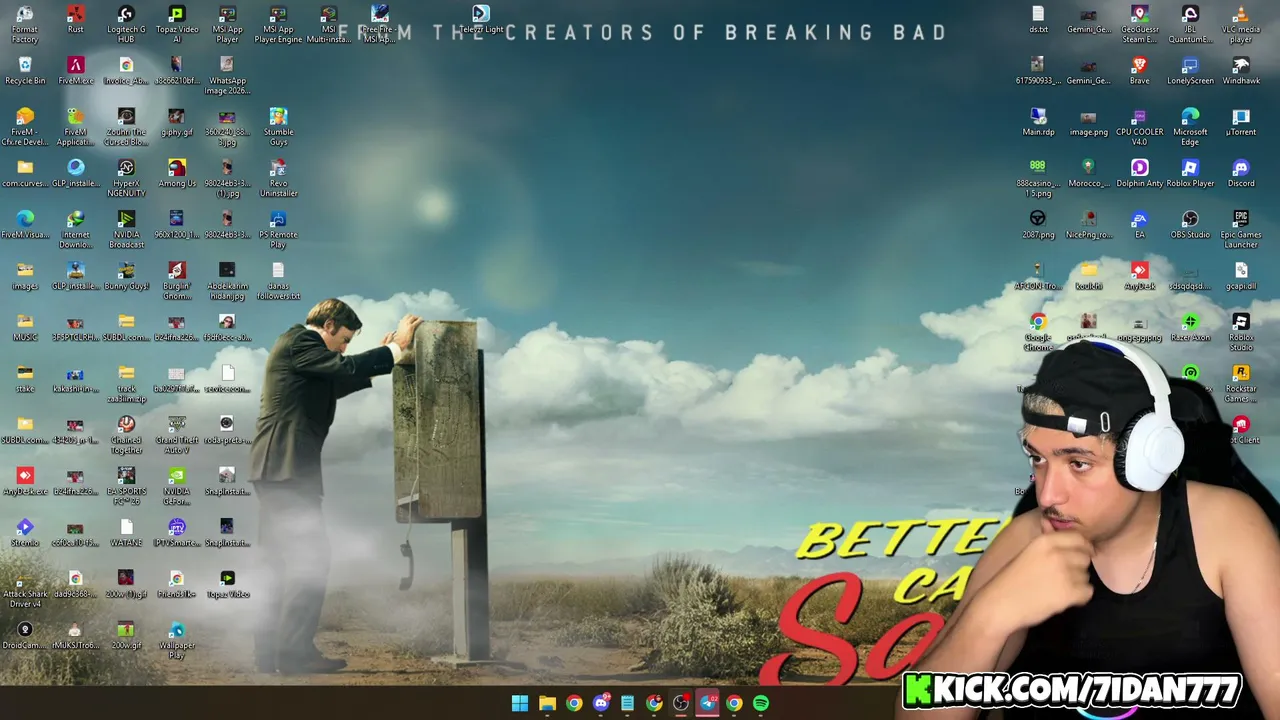Select danas followers.txt file
Image resolution: width=1280 pixels, height=720 pixels.
(x=278, y=281)
